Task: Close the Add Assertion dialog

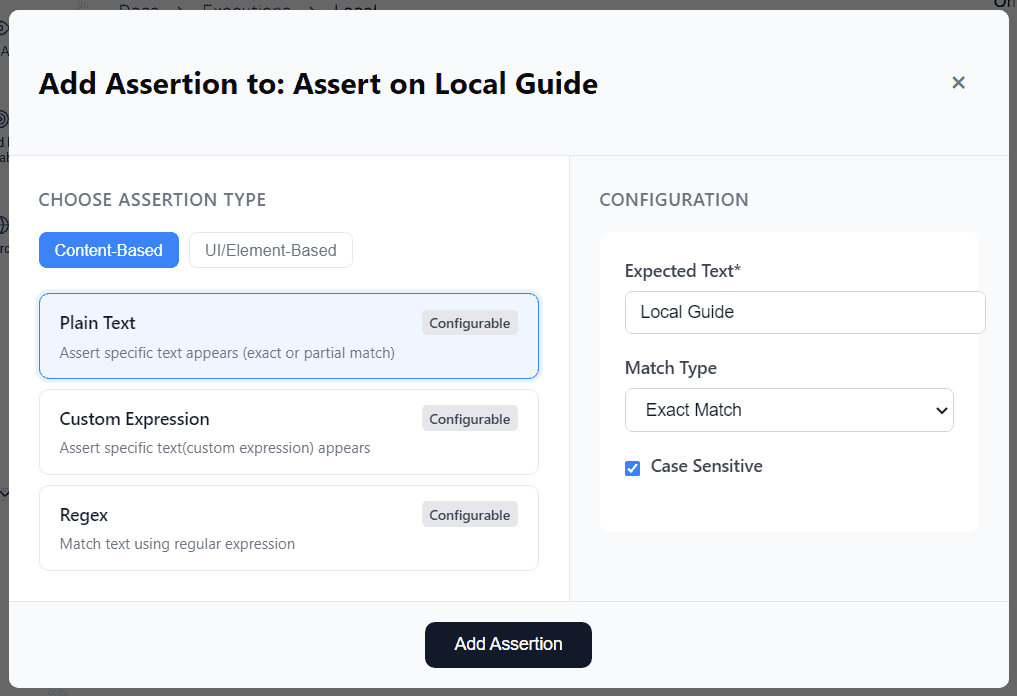Action: click(958, 83)
